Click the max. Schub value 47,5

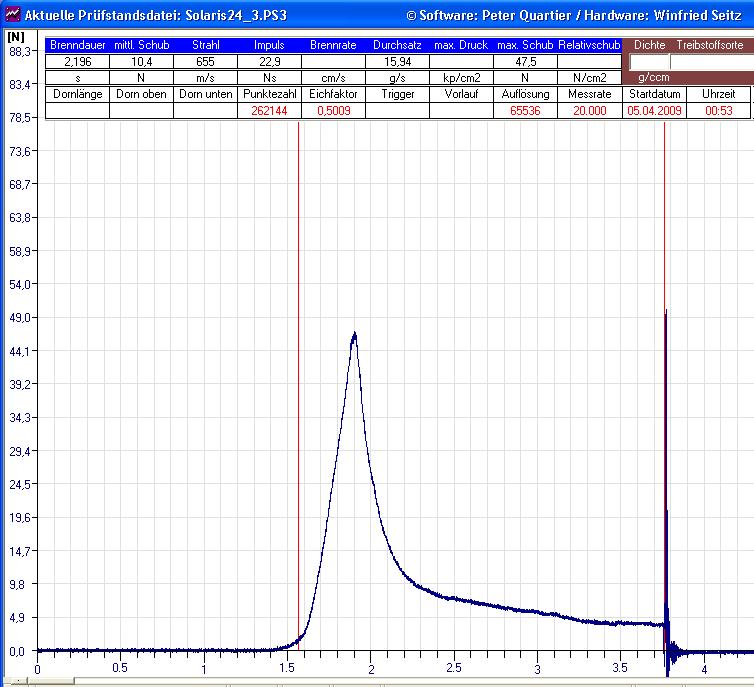(x=525, y=61)
